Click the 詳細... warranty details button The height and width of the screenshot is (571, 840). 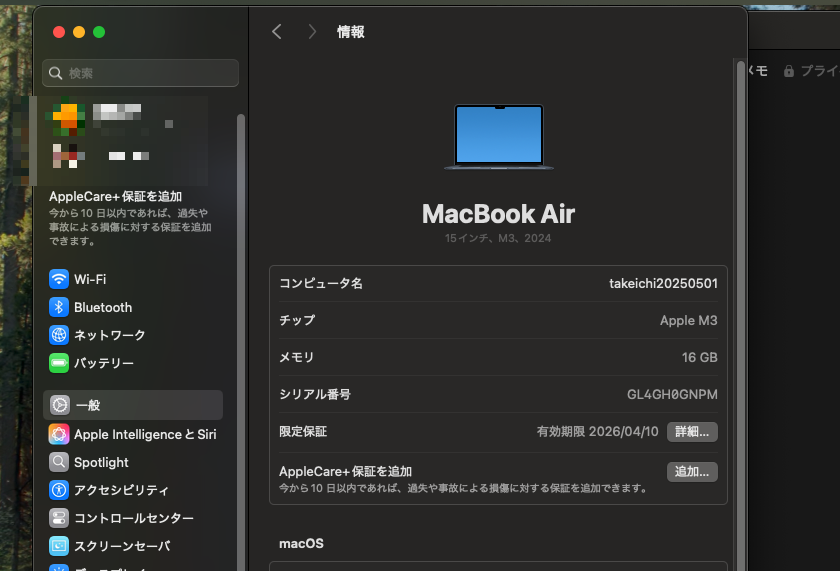692,432
